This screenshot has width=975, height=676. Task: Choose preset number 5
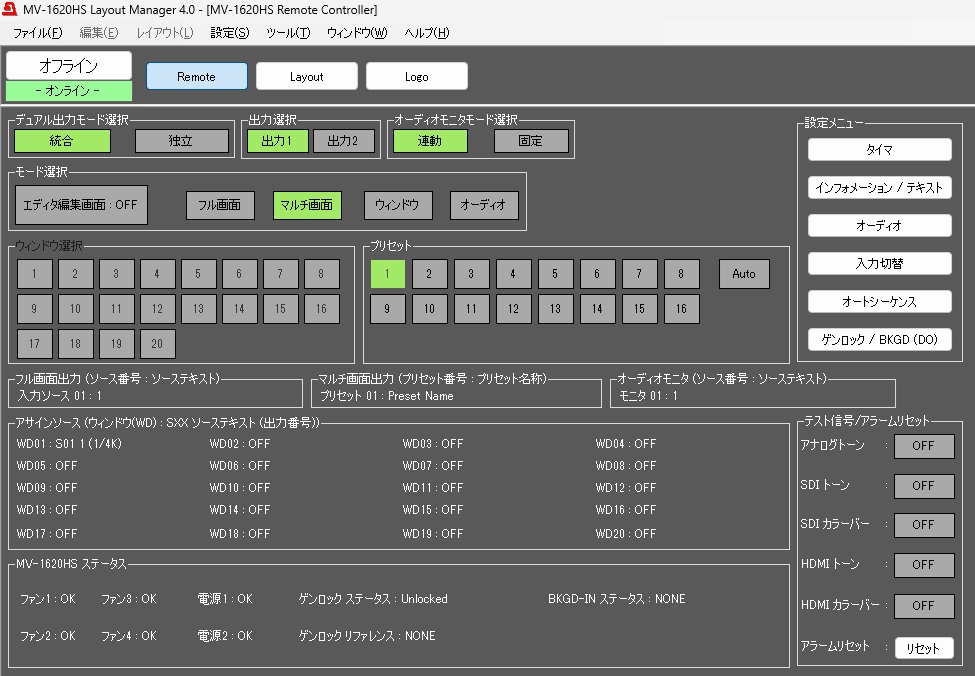pos(556,274)
